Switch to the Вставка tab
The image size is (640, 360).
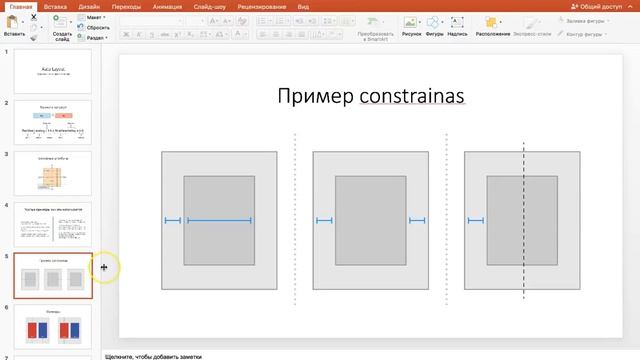(x=55, y=7)
